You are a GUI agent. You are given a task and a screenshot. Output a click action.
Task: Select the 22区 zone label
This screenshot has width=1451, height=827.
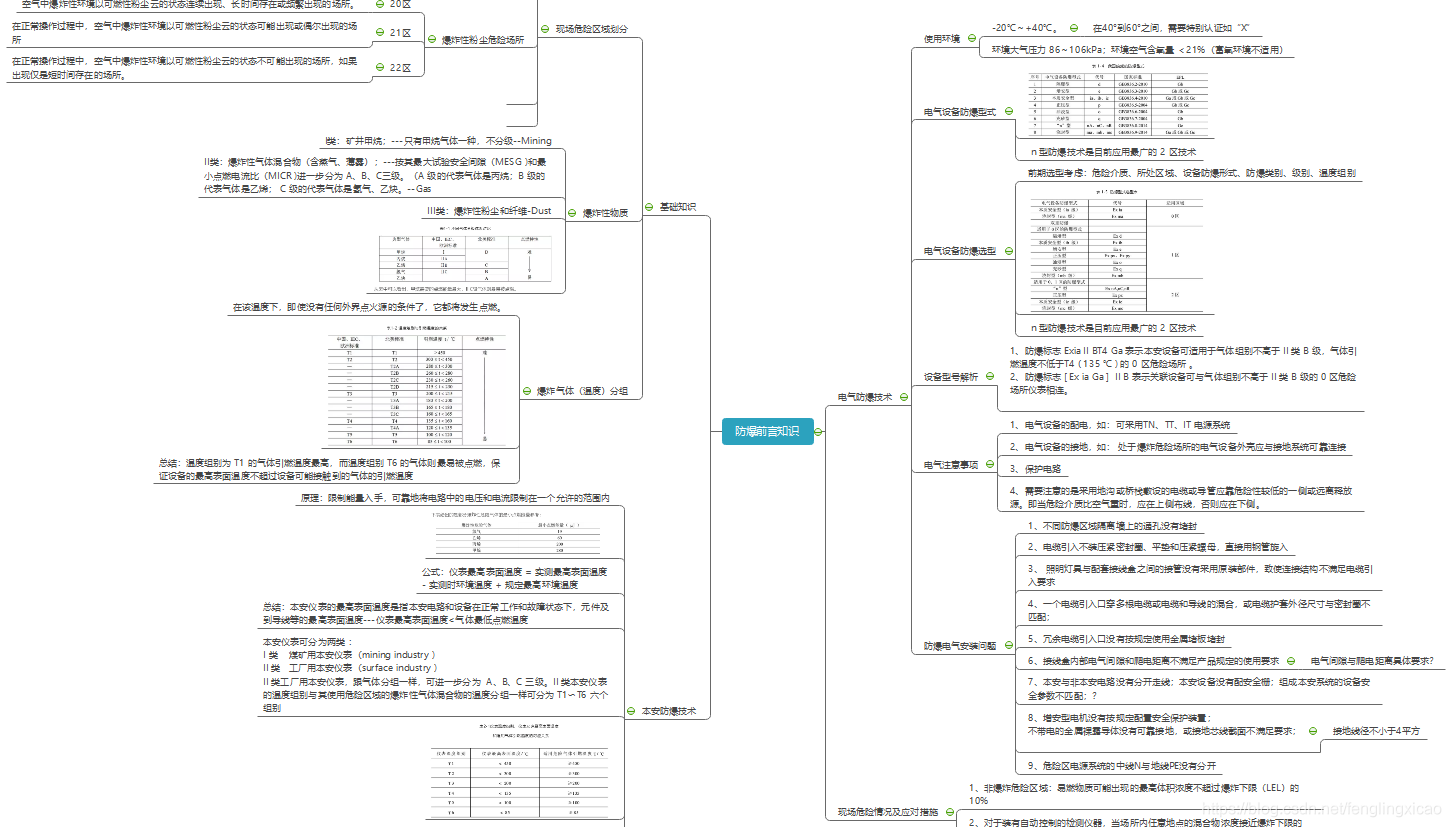point(400,67)
